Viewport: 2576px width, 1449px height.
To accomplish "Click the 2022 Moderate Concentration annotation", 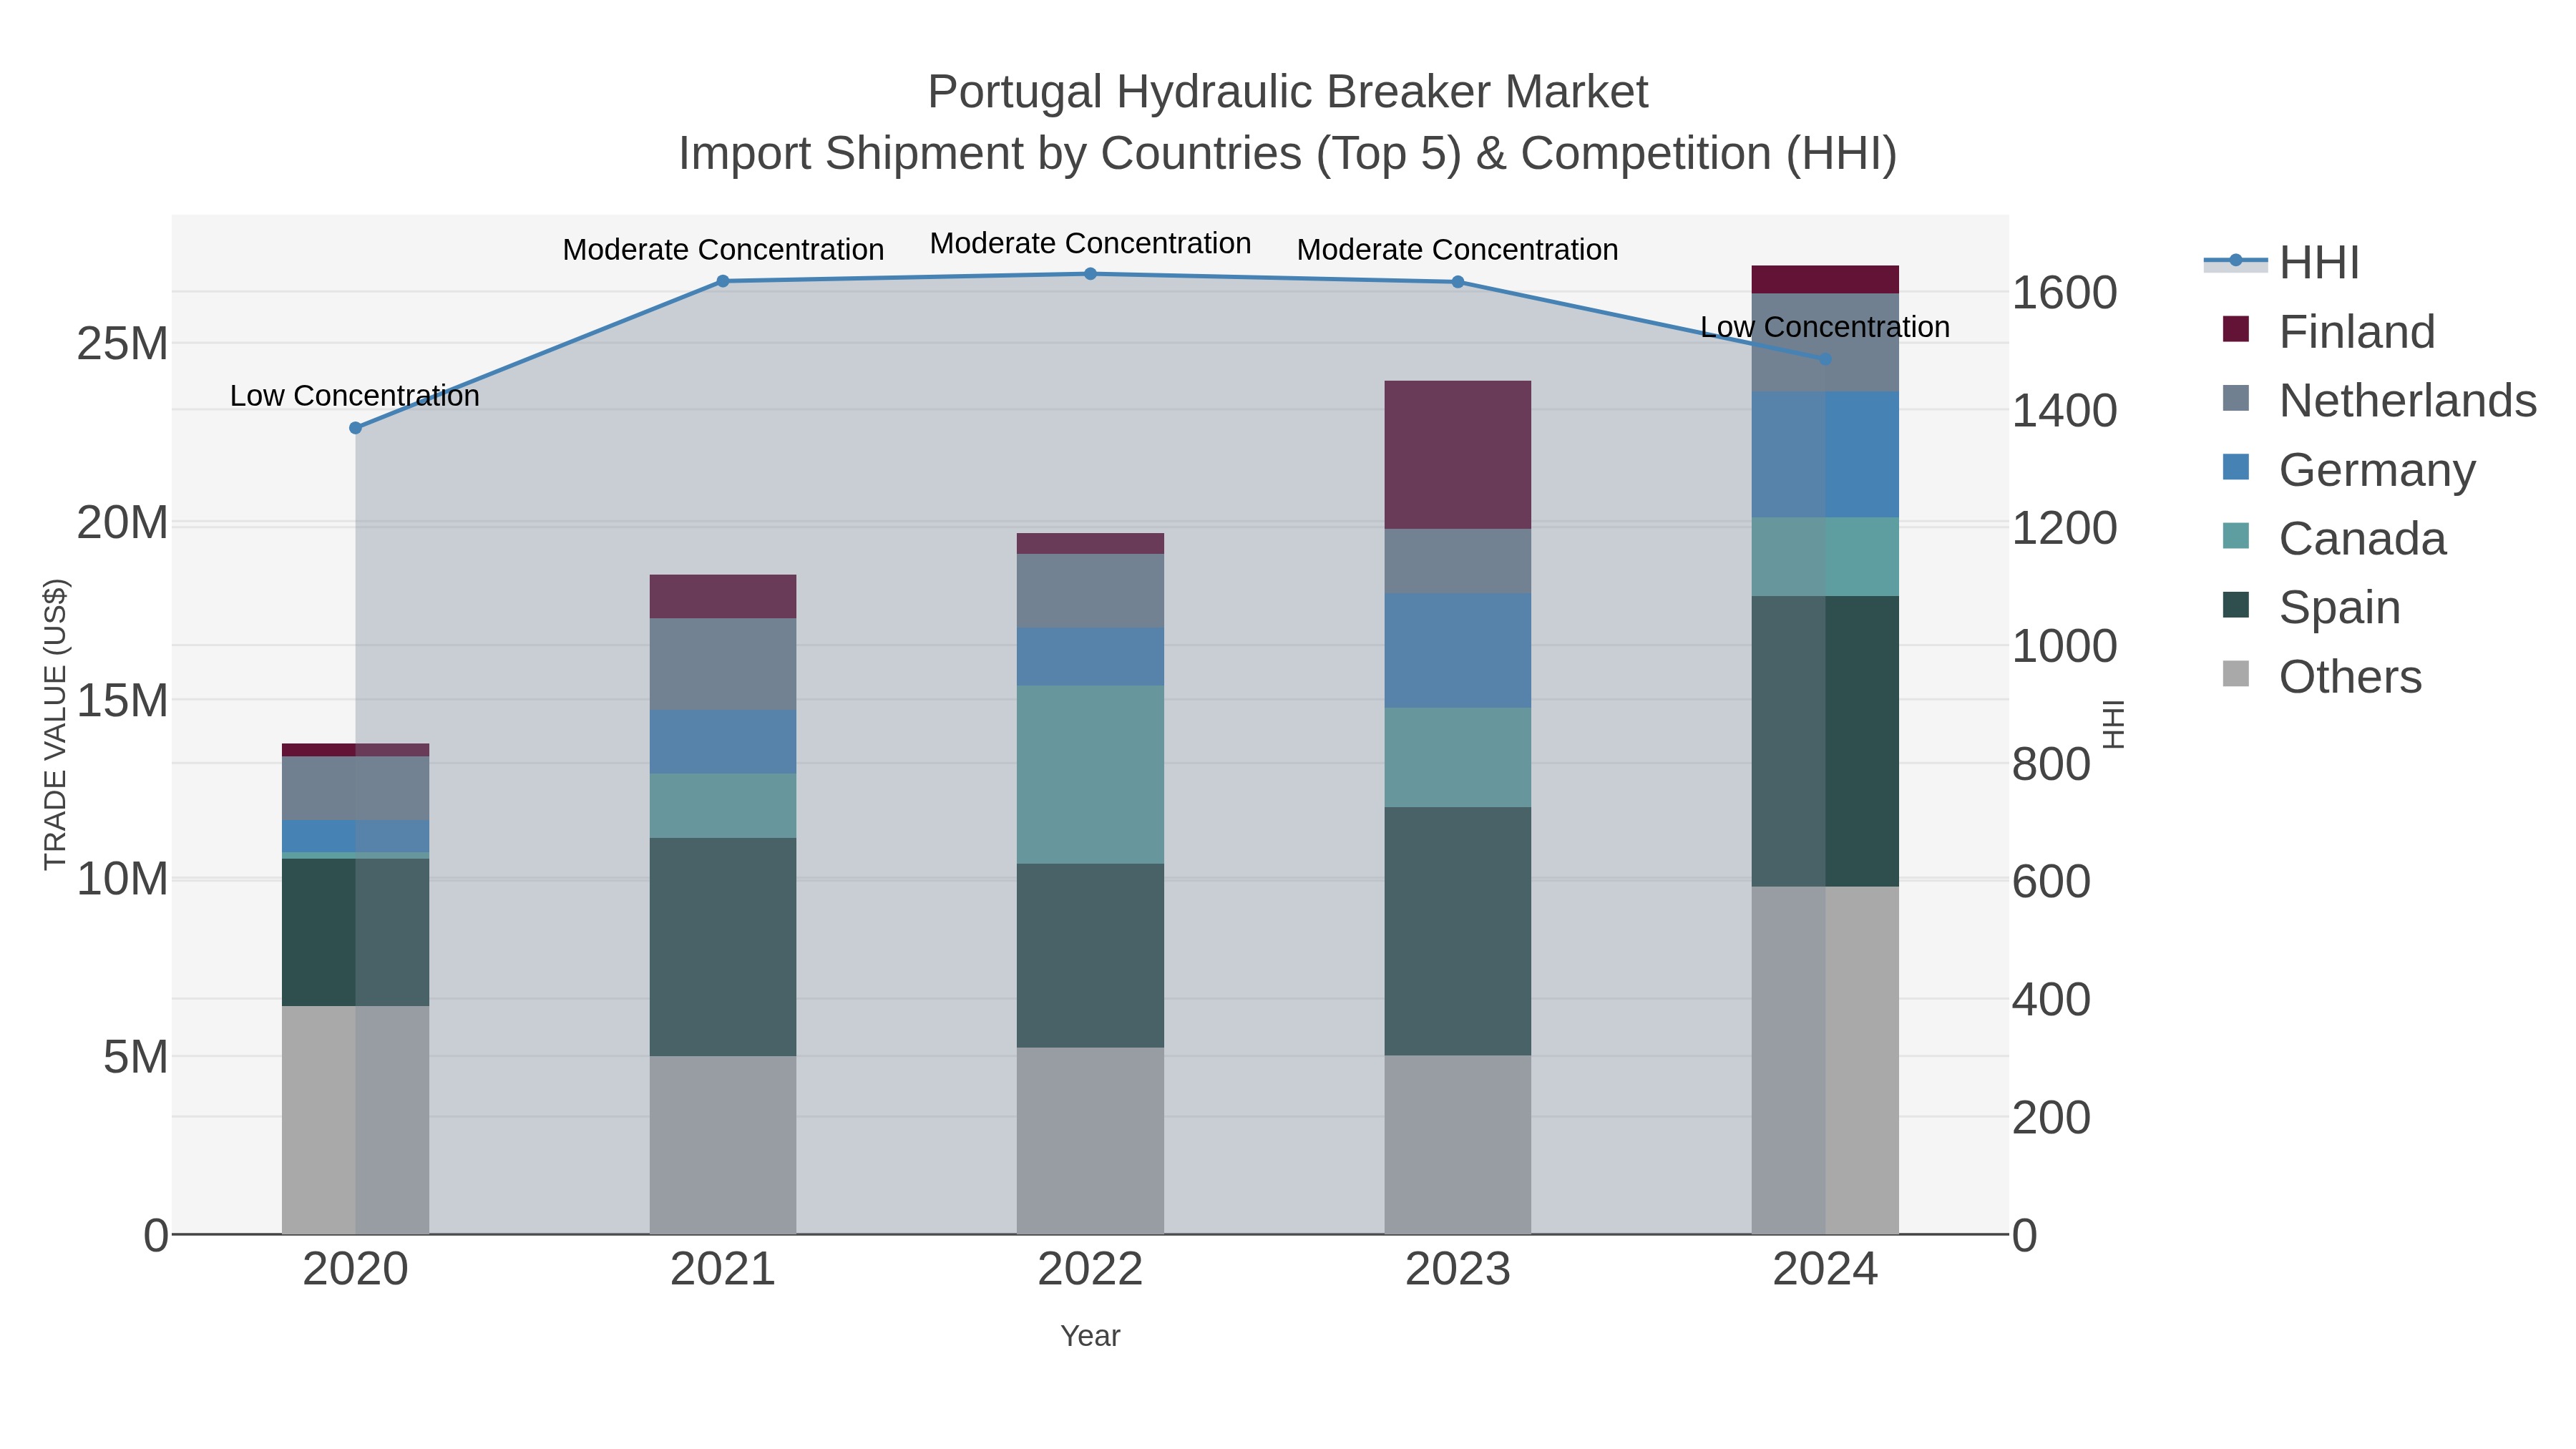I will click(1091, 244).
